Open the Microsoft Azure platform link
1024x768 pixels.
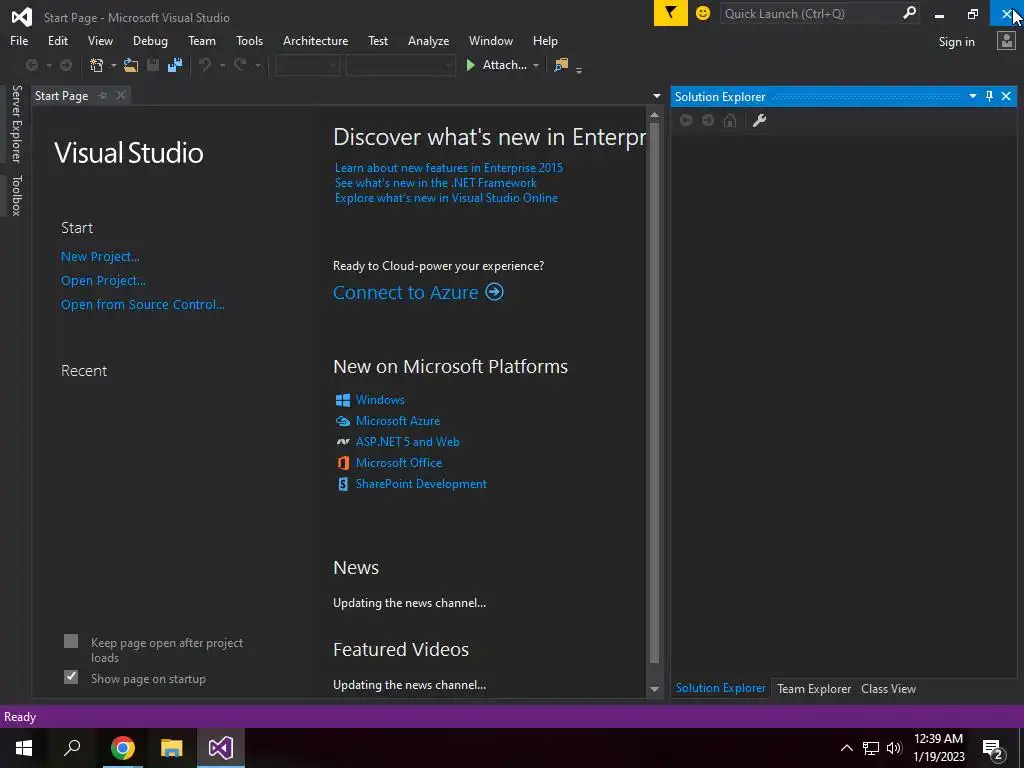398,421
